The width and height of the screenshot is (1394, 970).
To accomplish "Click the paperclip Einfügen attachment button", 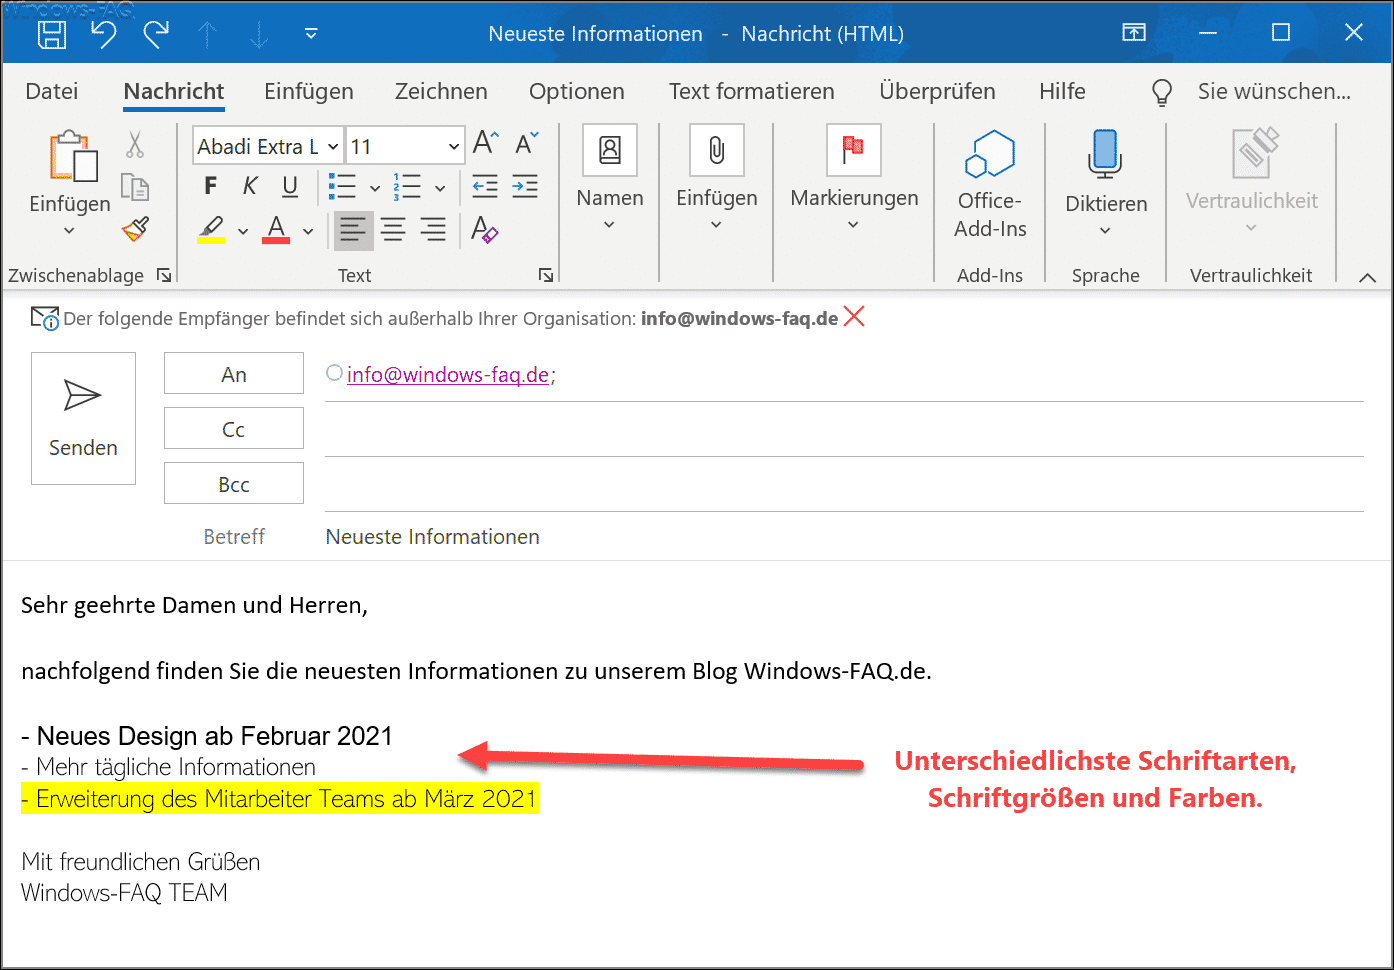I will (x=717, y=177).
